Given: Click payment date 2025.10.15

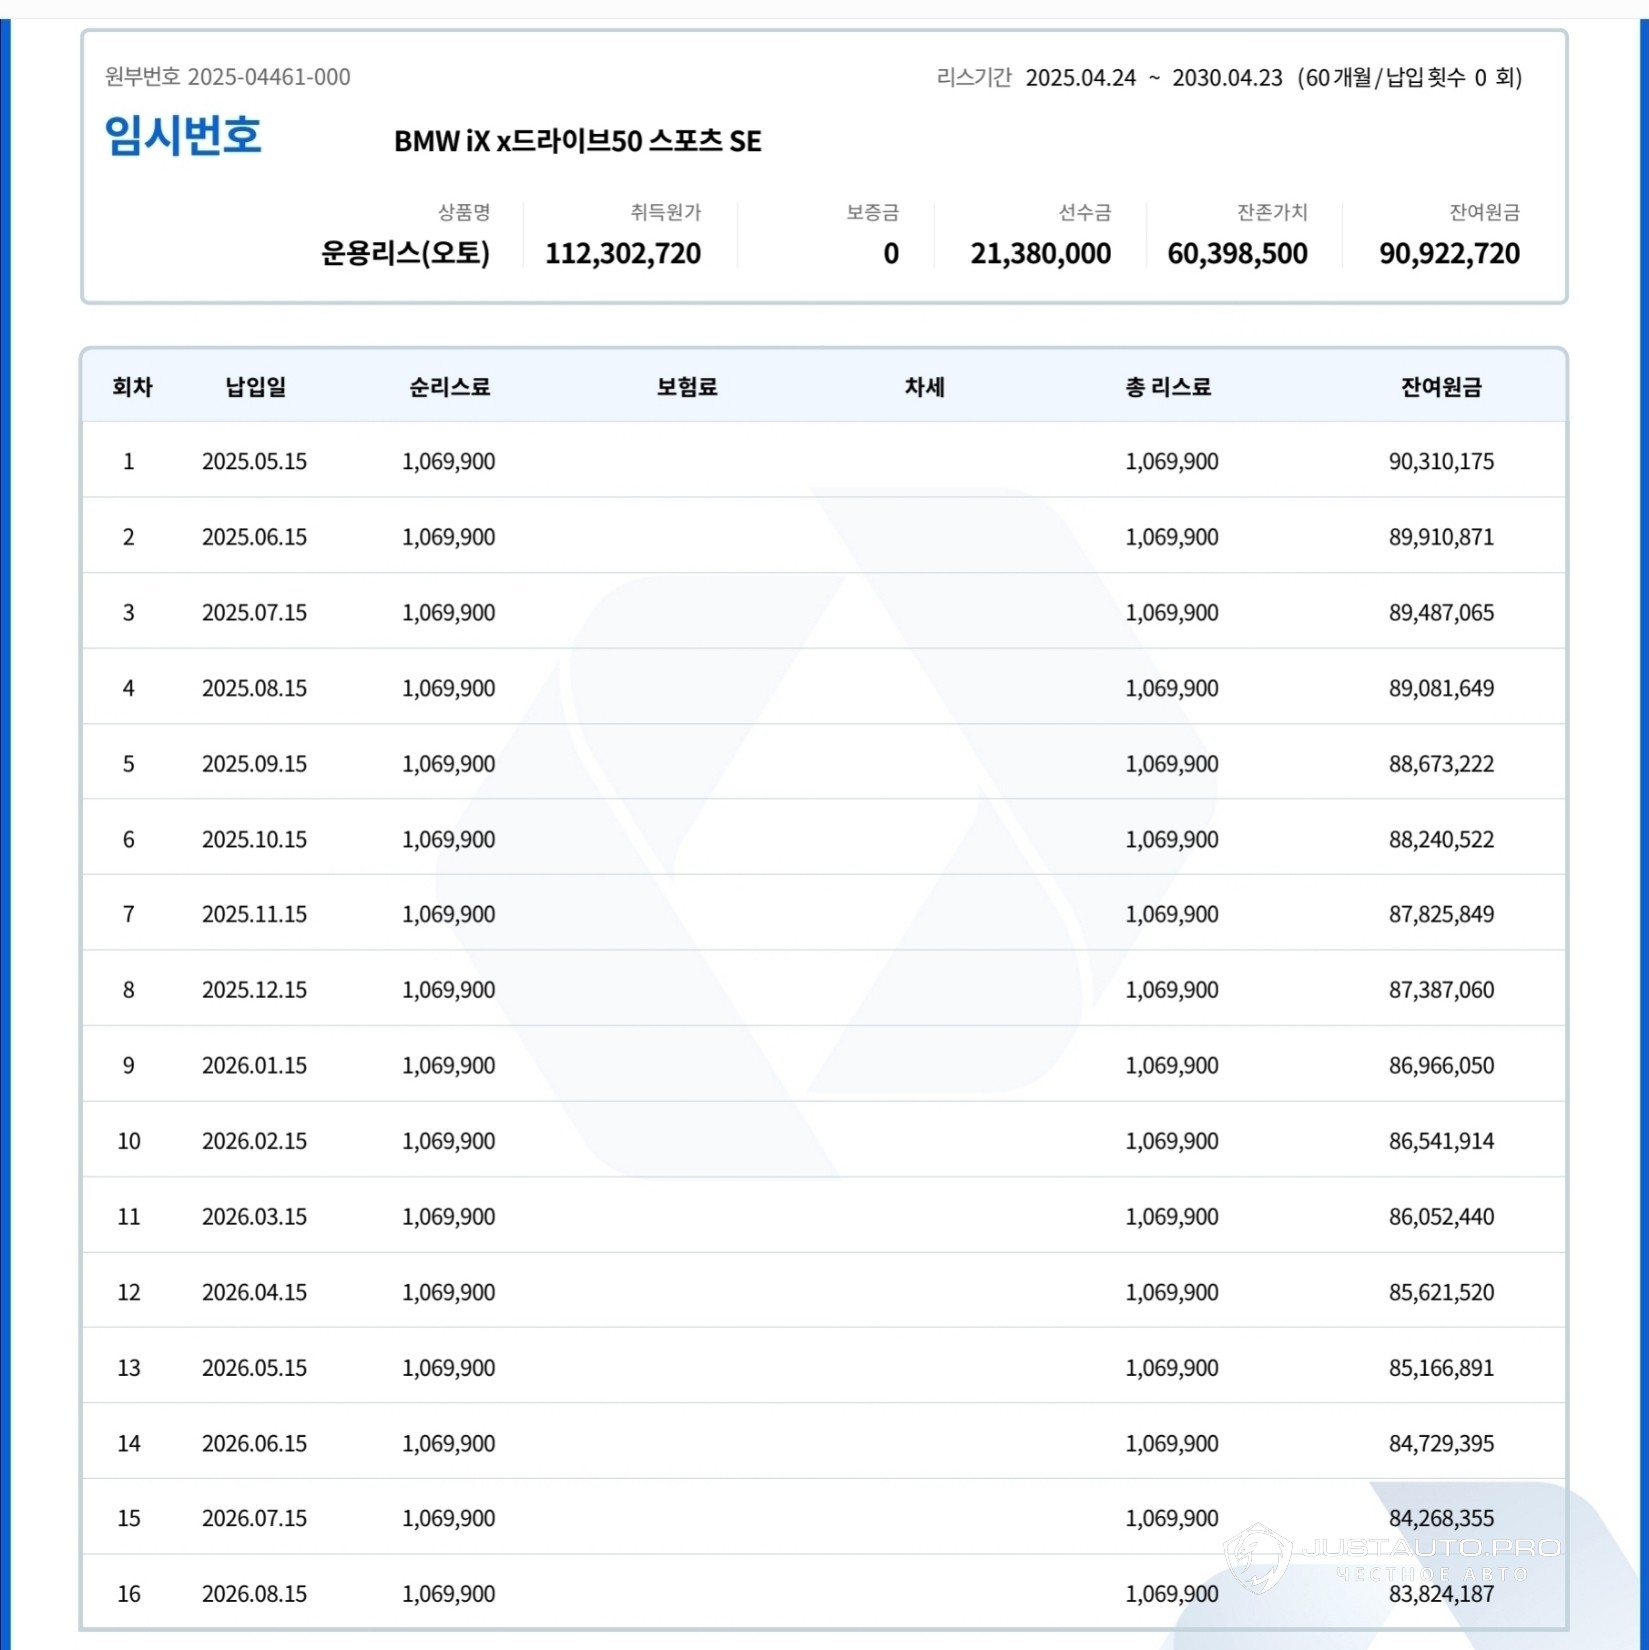Looking at the screenshot, I should (255, 839).
